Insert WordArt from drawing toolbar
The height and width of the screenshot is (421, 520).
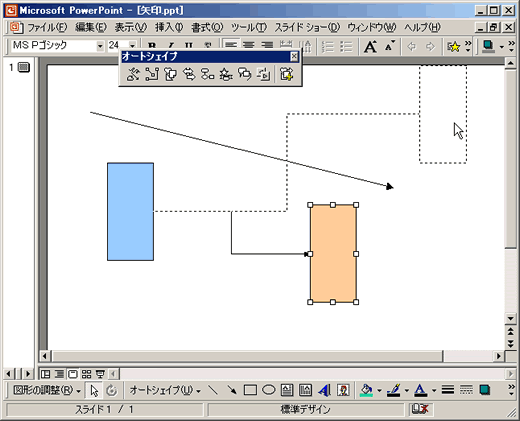[x=324, y=390]
